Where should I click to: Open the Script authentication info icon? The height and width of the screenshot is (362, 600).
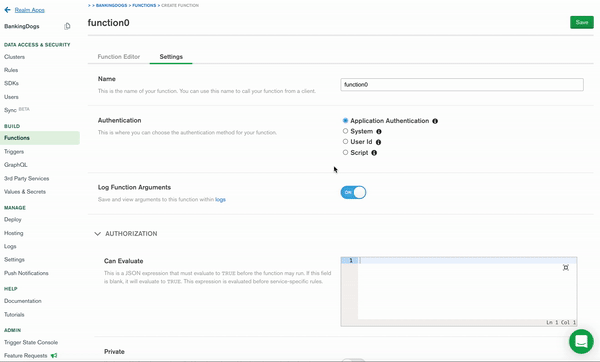[x=374, y=153]
